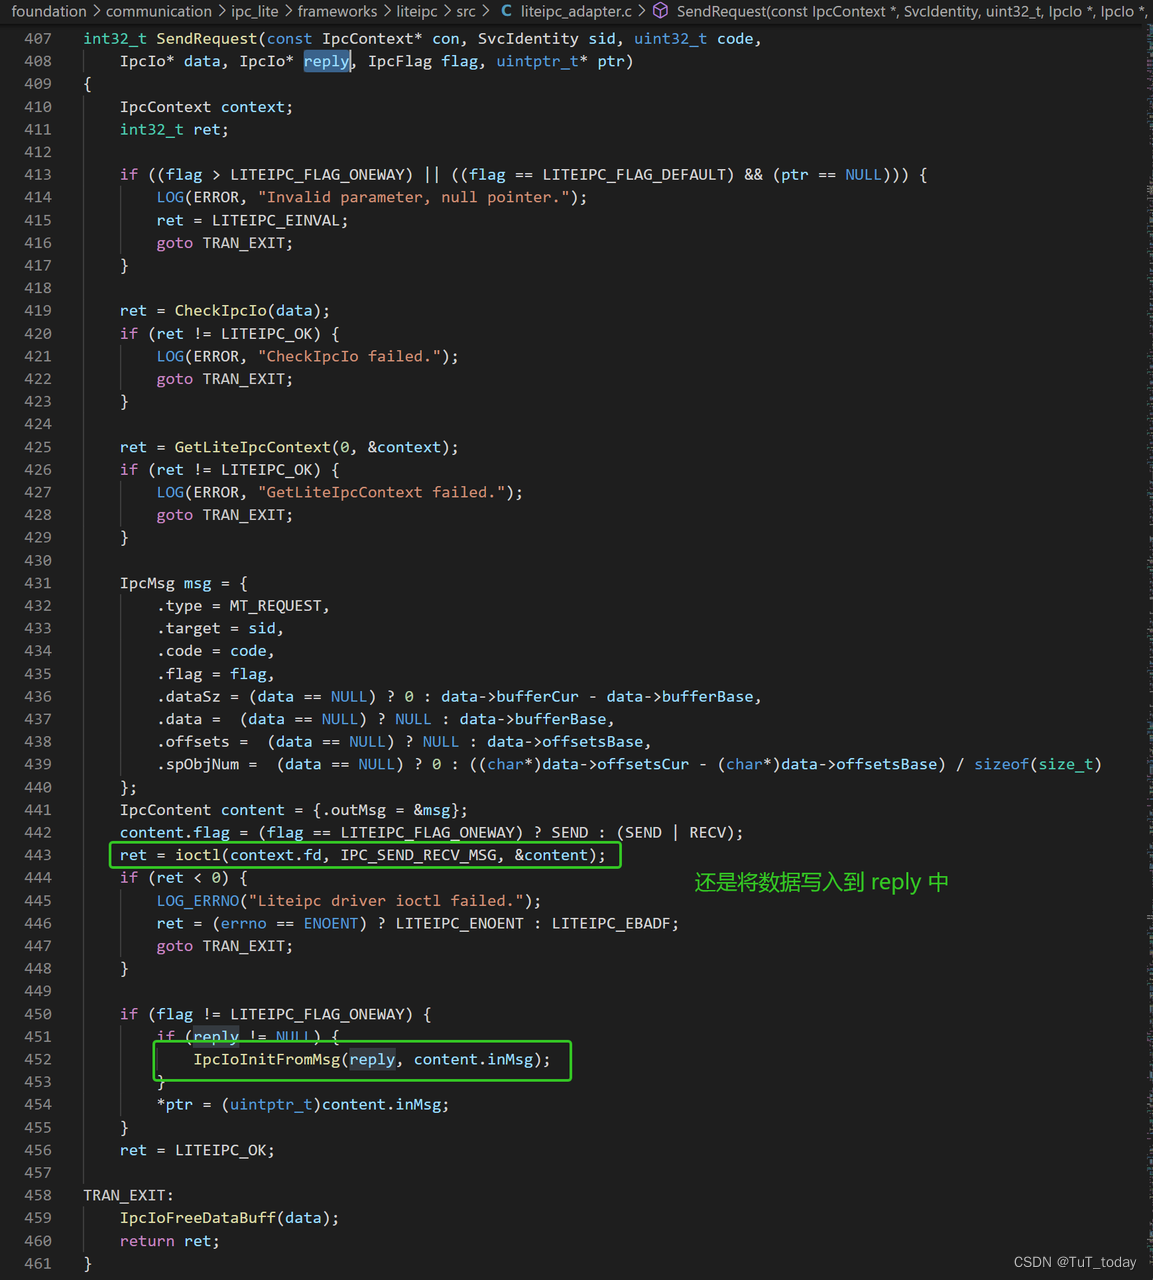Expand chevron after src breadcrumb
This screenshot has width=1153, height=1280.
pos(485,11)
